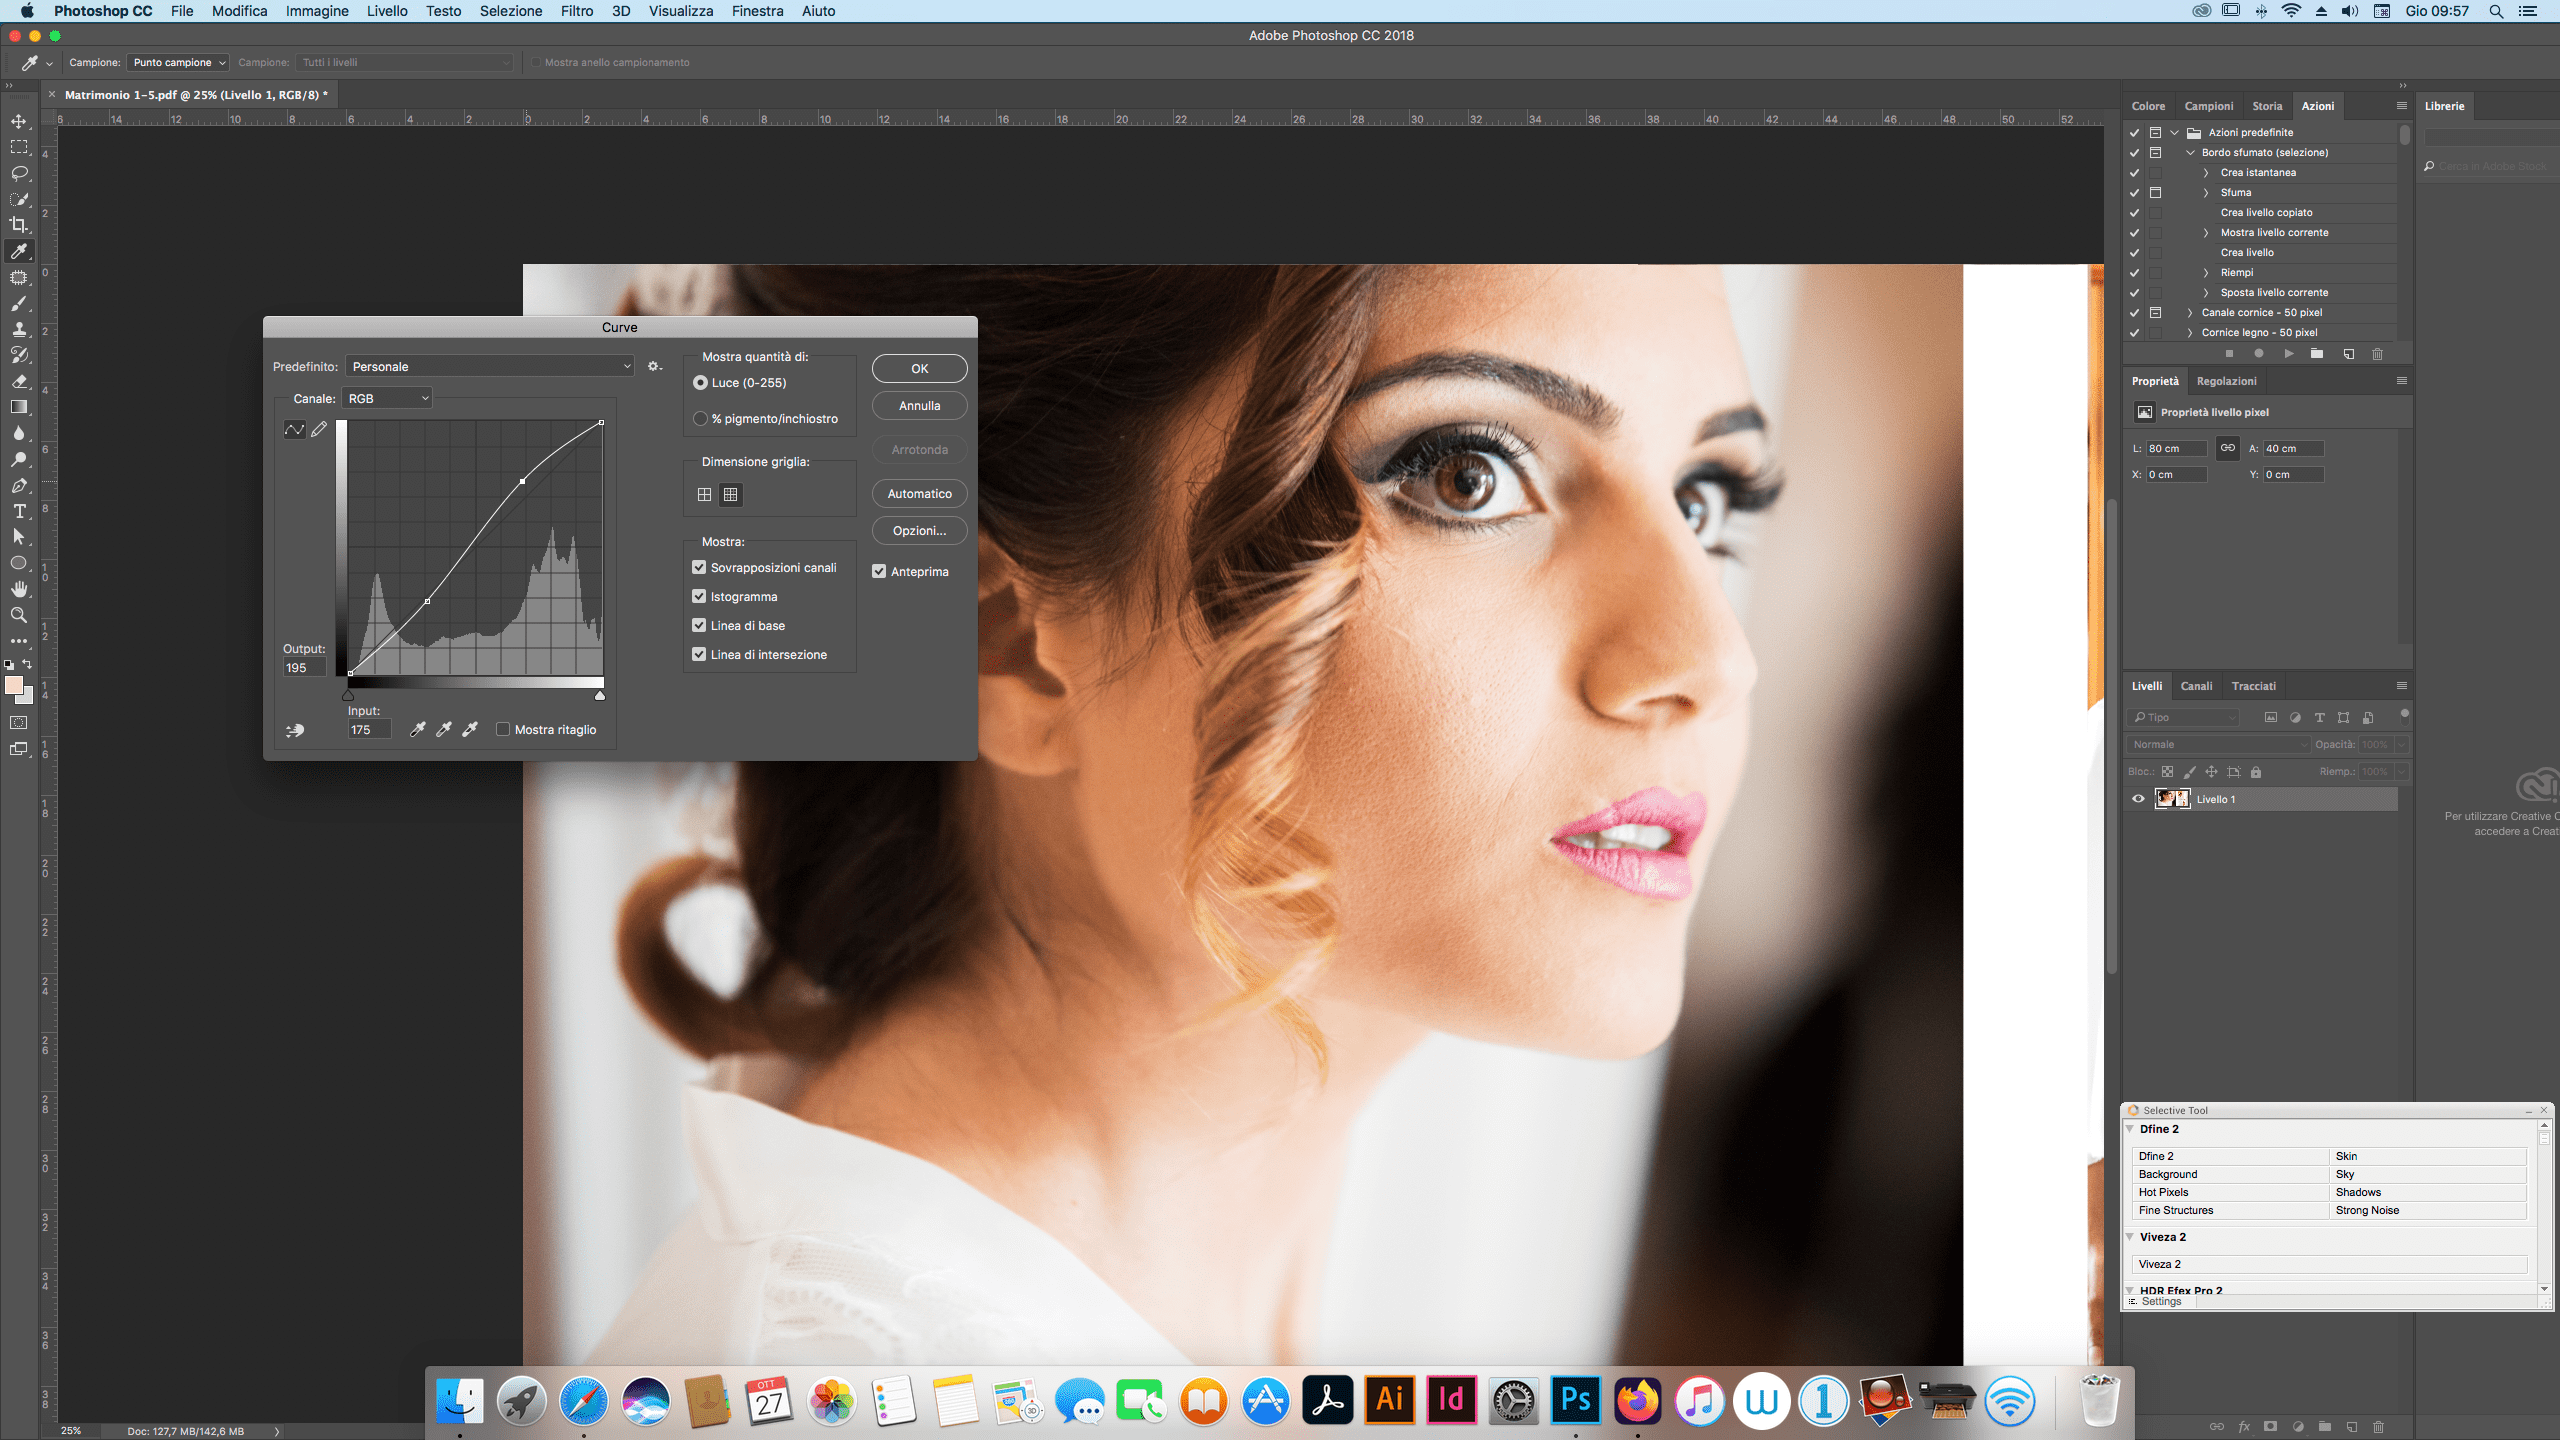Switch to the Canali tab
This screenshot has width=2560, height=1440.
(x=2196, y=686)
